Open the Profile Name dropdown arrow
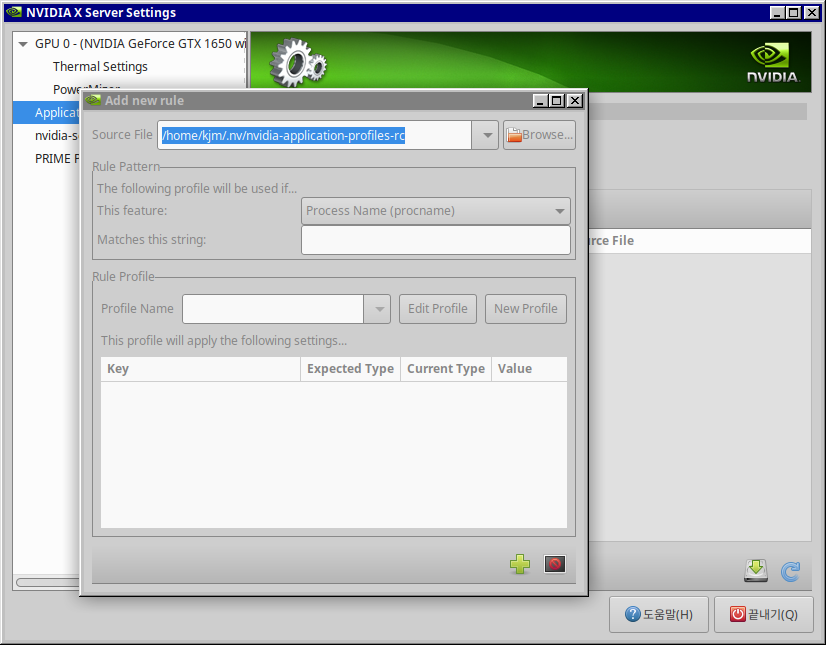 tap(378, 309)
